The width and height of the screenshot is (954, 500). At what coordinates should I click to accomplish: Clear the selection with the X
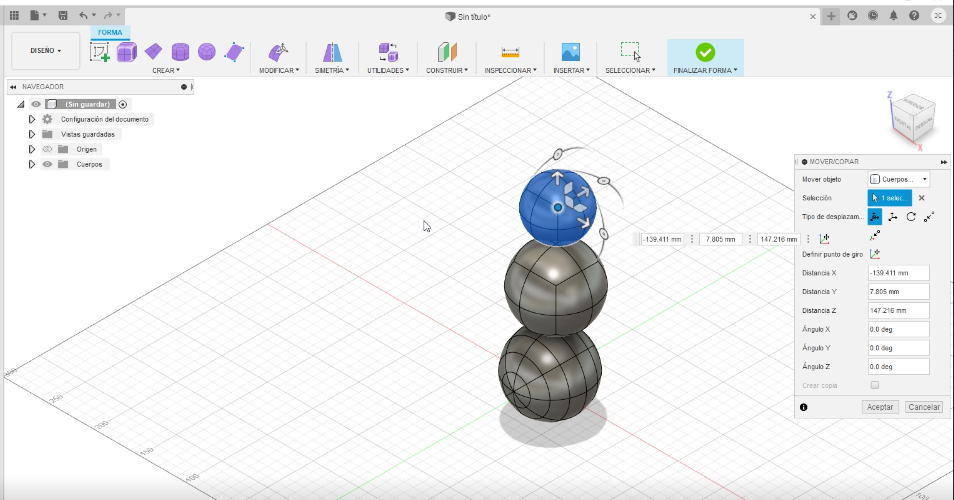[922, 198]
